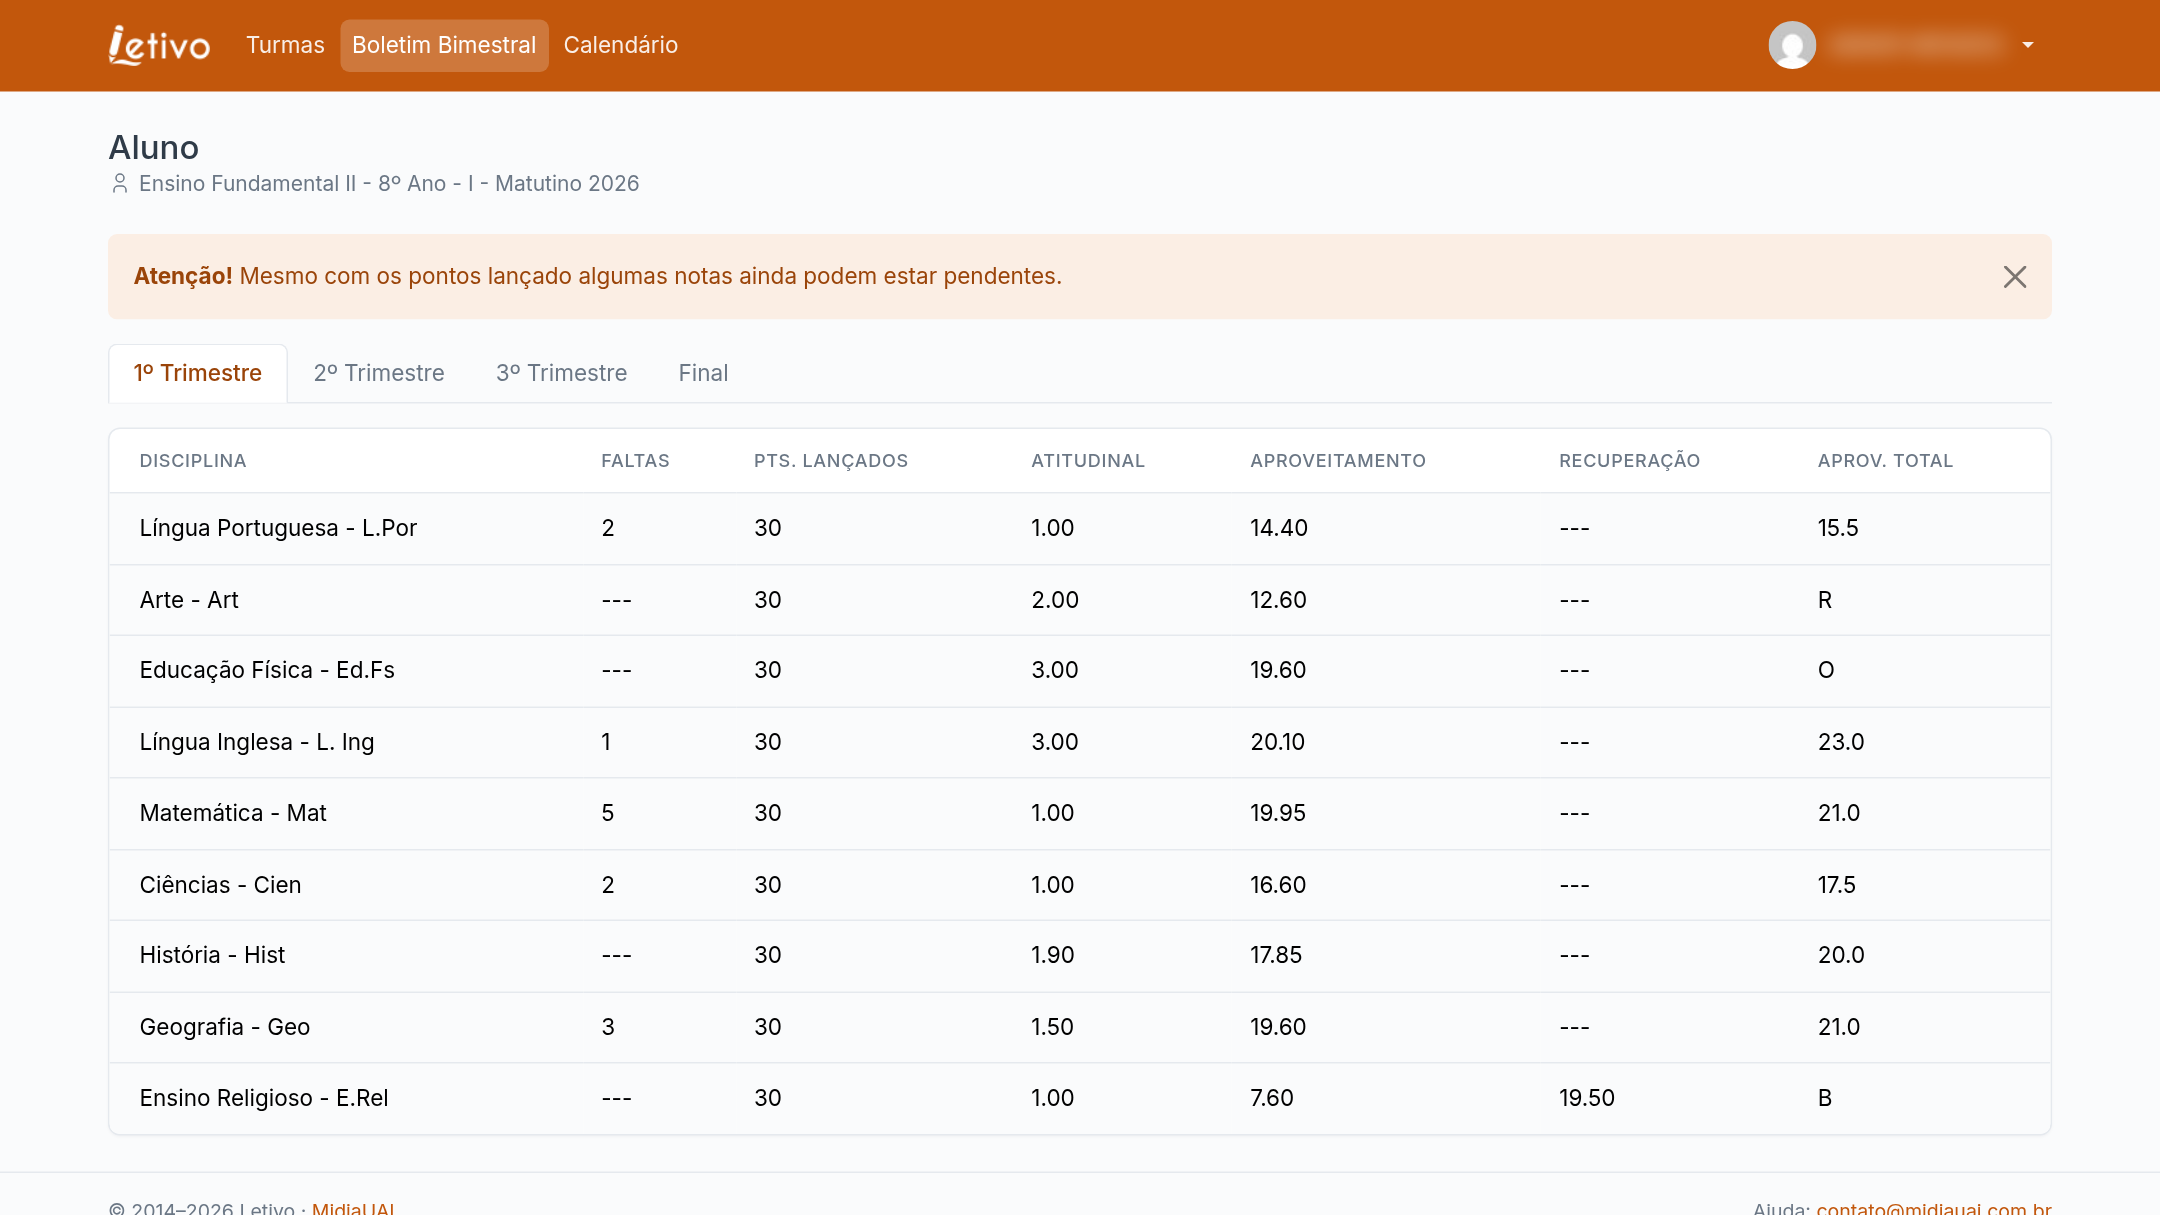
Task: Click the PTS. LANÇADOS column header
Action: pyautogui.click(x=831, y=461)
